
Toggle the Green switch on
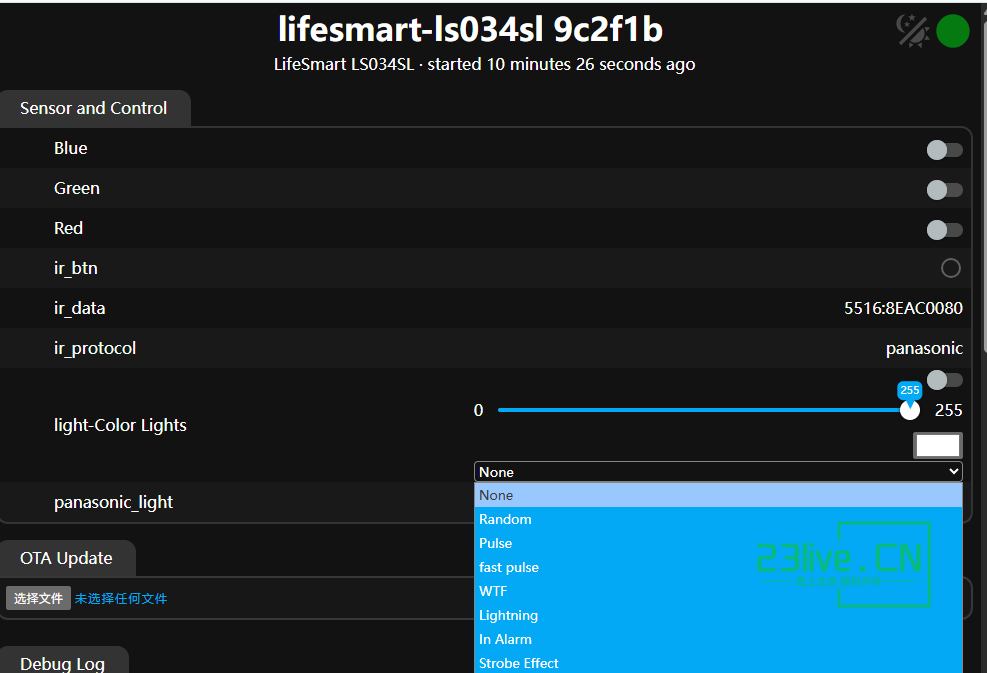(x=944, y=189)
